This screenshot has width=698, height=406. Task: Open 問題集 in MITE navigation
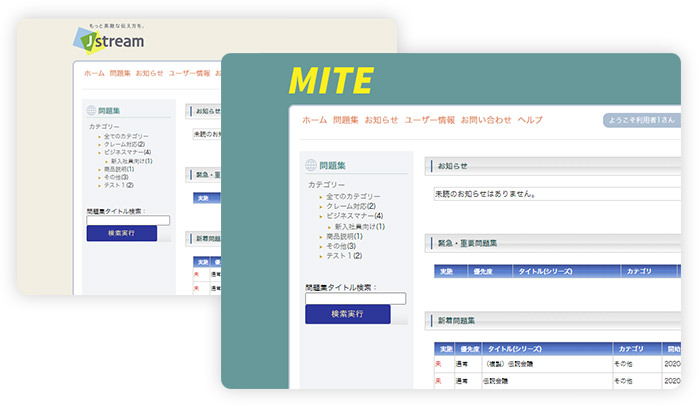[345, 120]
